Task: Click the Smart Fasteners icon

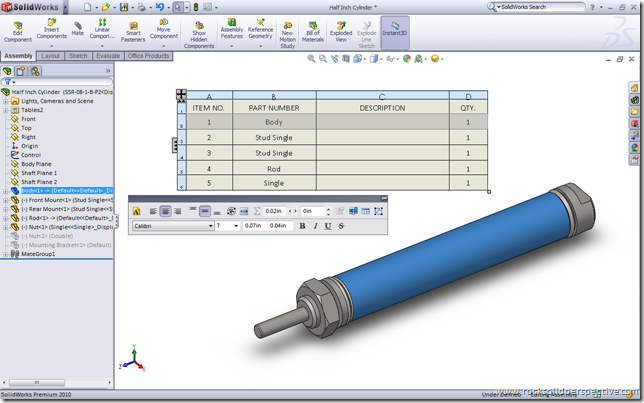Action: 133,32
